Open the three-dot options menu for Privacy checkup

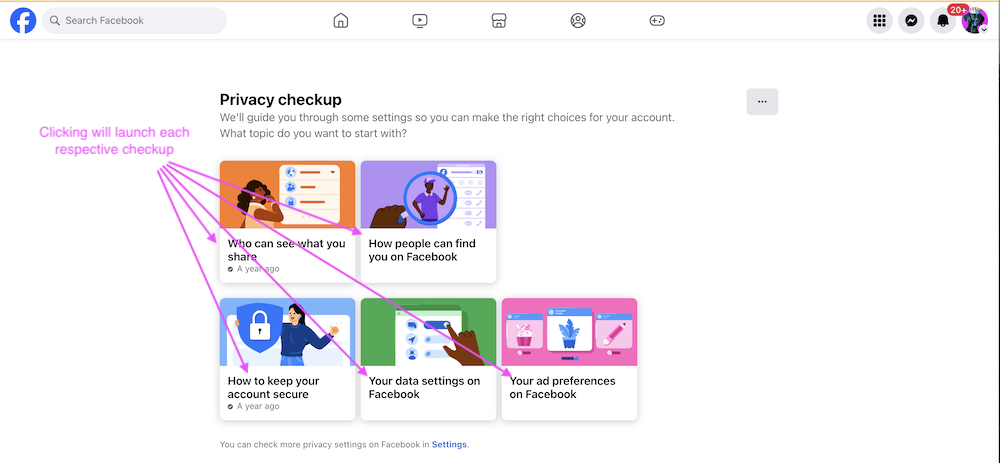click(x=762, y=101)
